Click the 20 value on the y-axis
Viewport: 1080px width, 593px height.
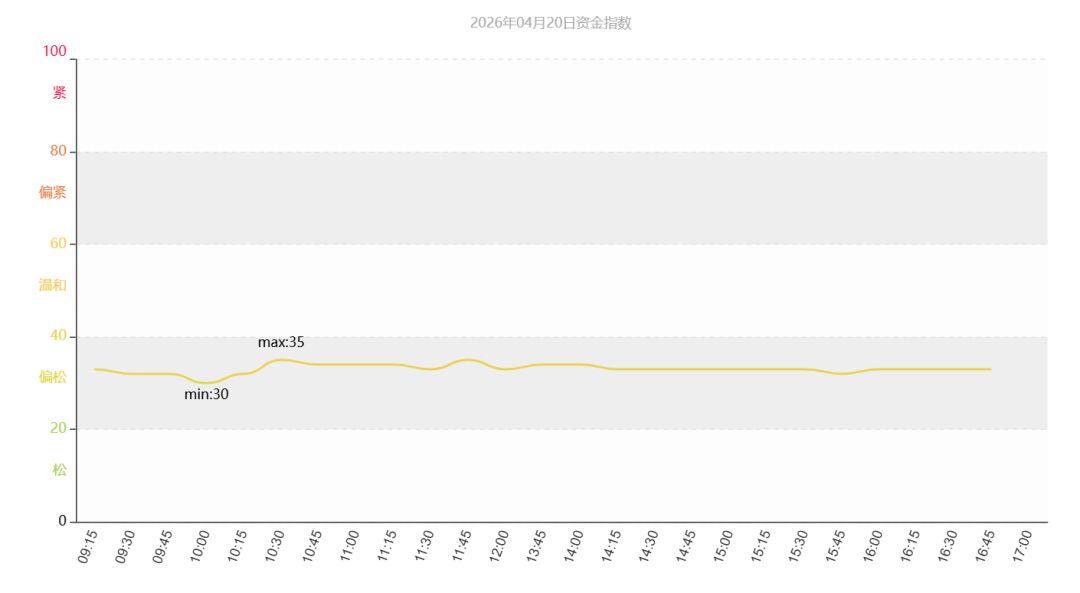58,428
